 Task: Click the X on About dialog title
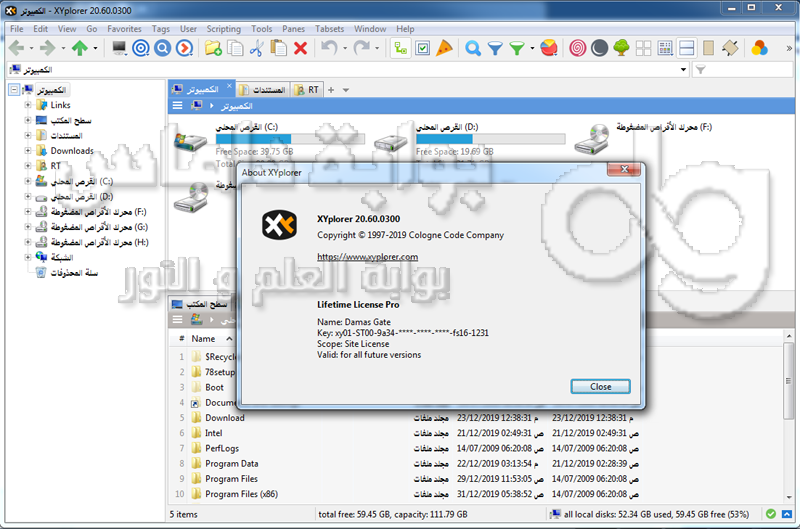point(624,169)
